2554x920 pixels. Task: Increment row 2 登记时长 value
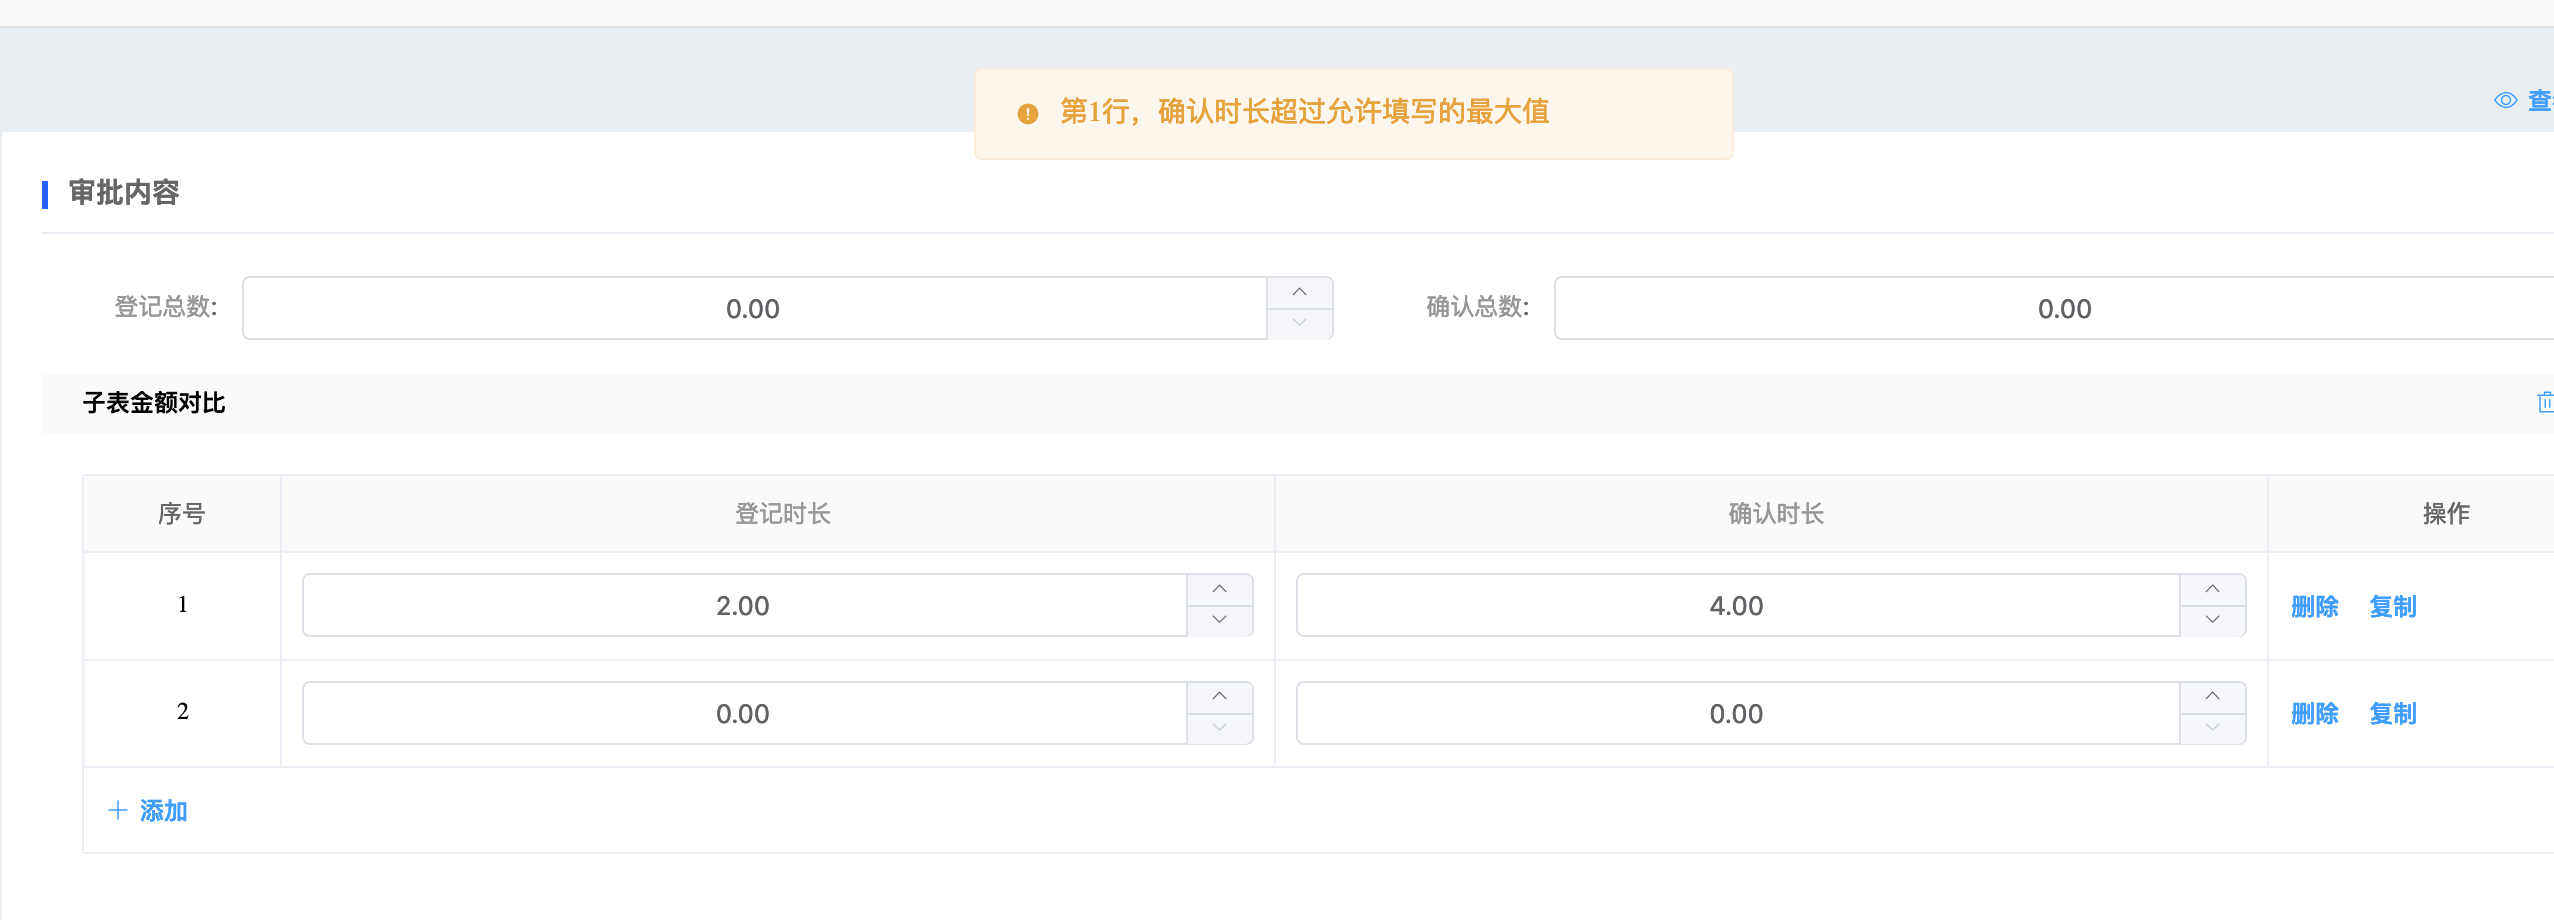tap(1219, 696)
